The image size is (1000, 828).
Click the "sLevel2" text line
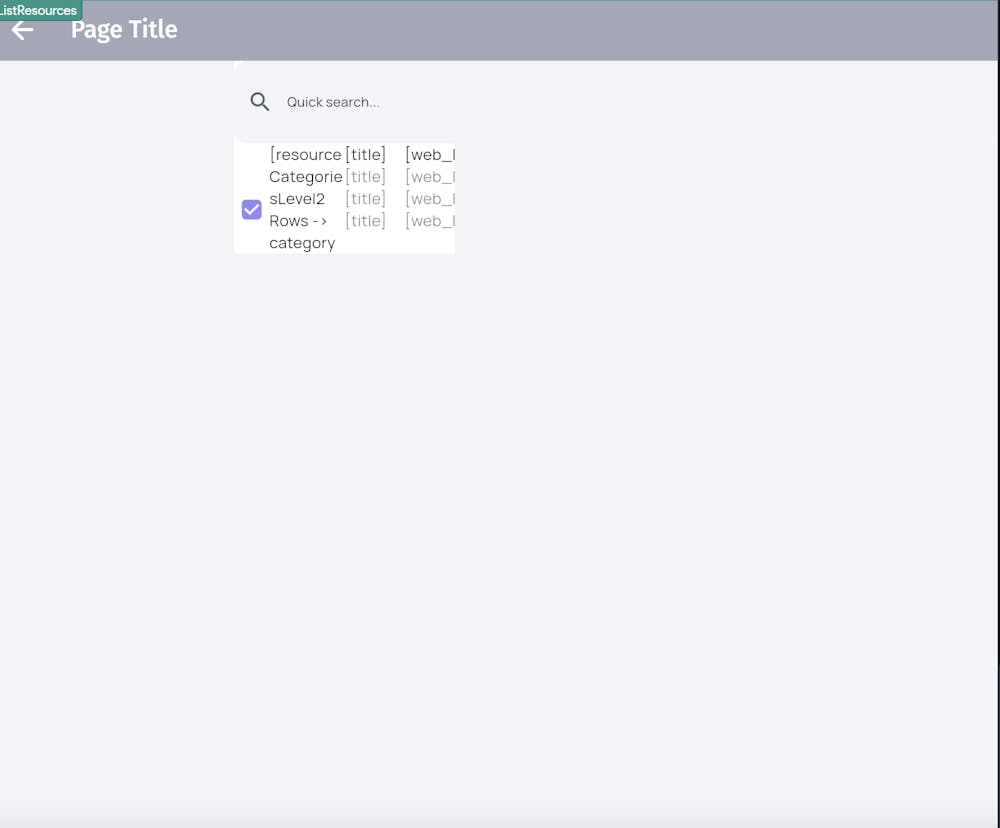coord(297,199)
